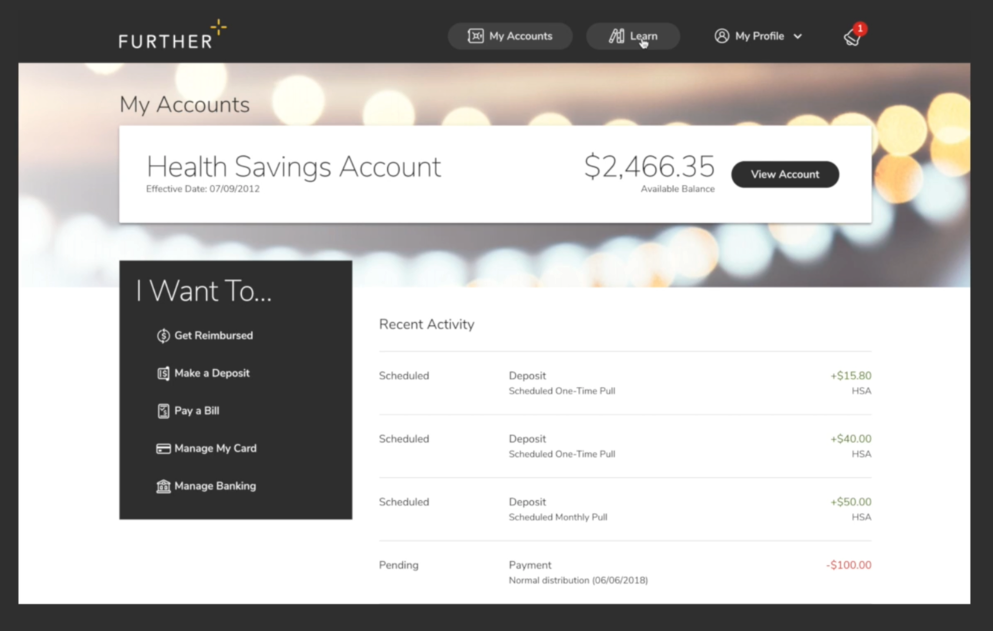Click the Get Reimbursed dollar icon
Screen dimensions: 993x631
(x=163, y=336)
